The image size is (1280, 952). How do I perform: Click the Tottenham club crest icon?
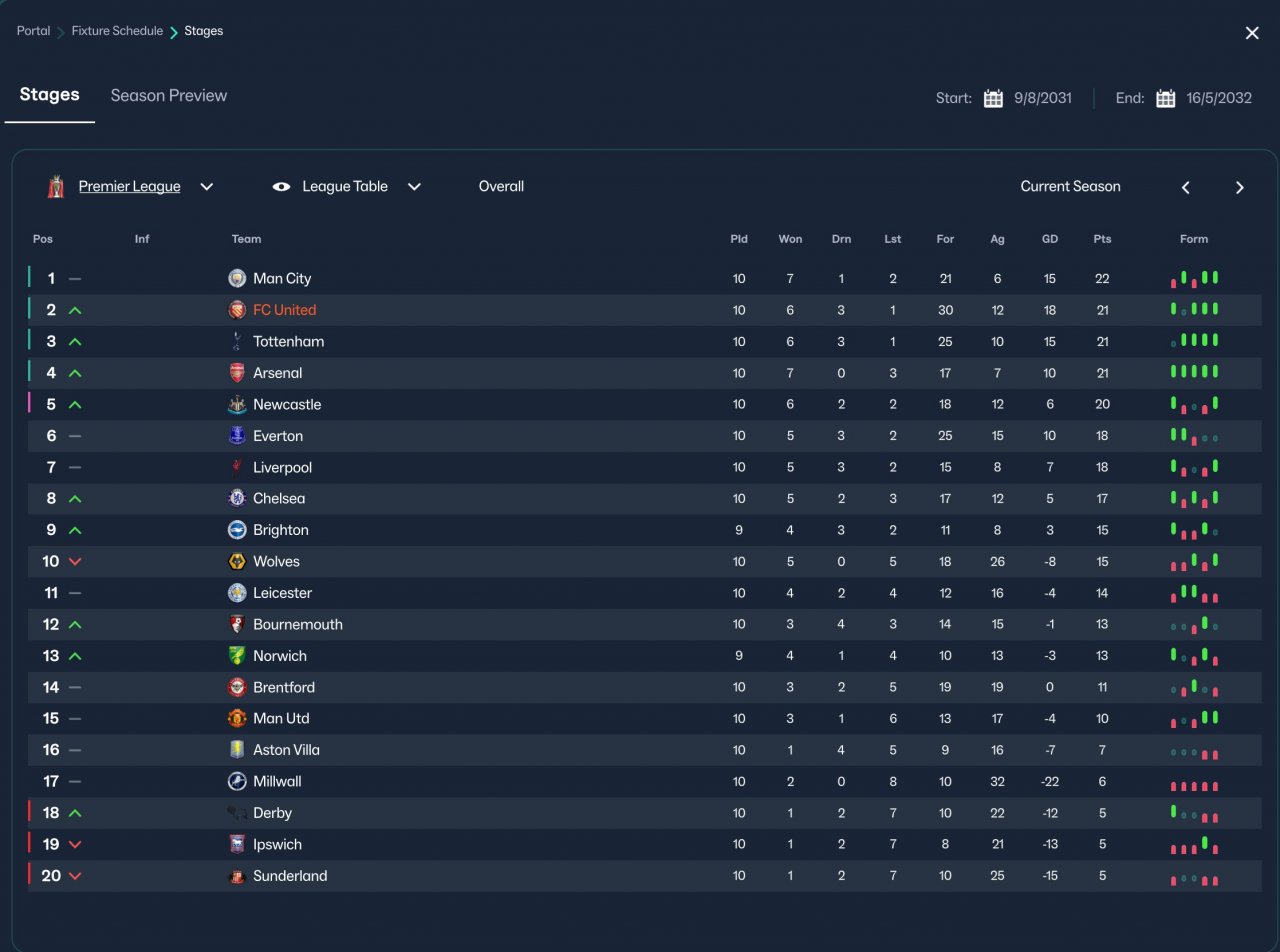(x=237, y=341)
